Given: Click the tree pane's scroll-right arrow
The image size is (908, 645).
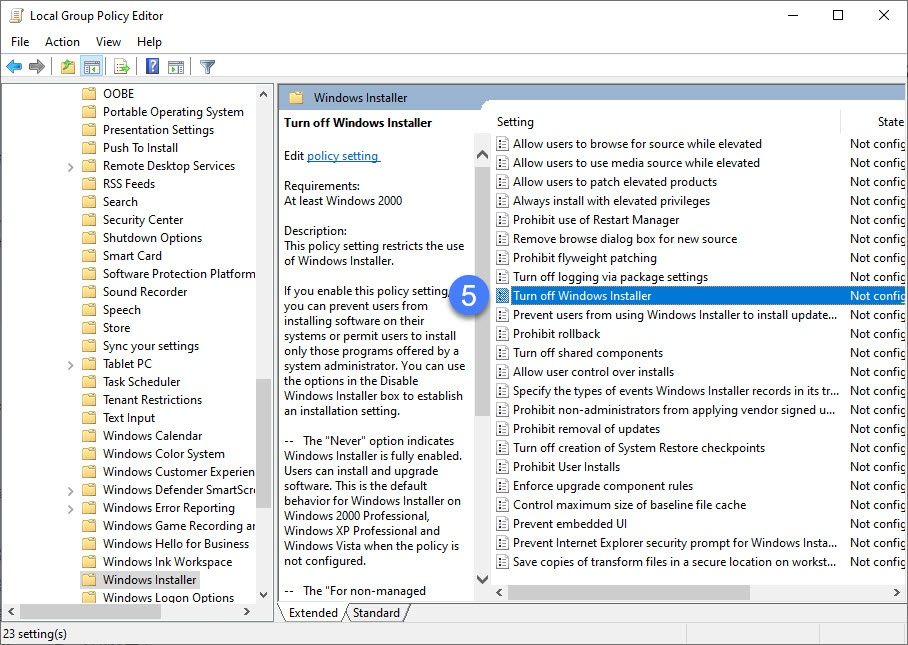Looking at the screenshot, I should click(x=247, y=611).
